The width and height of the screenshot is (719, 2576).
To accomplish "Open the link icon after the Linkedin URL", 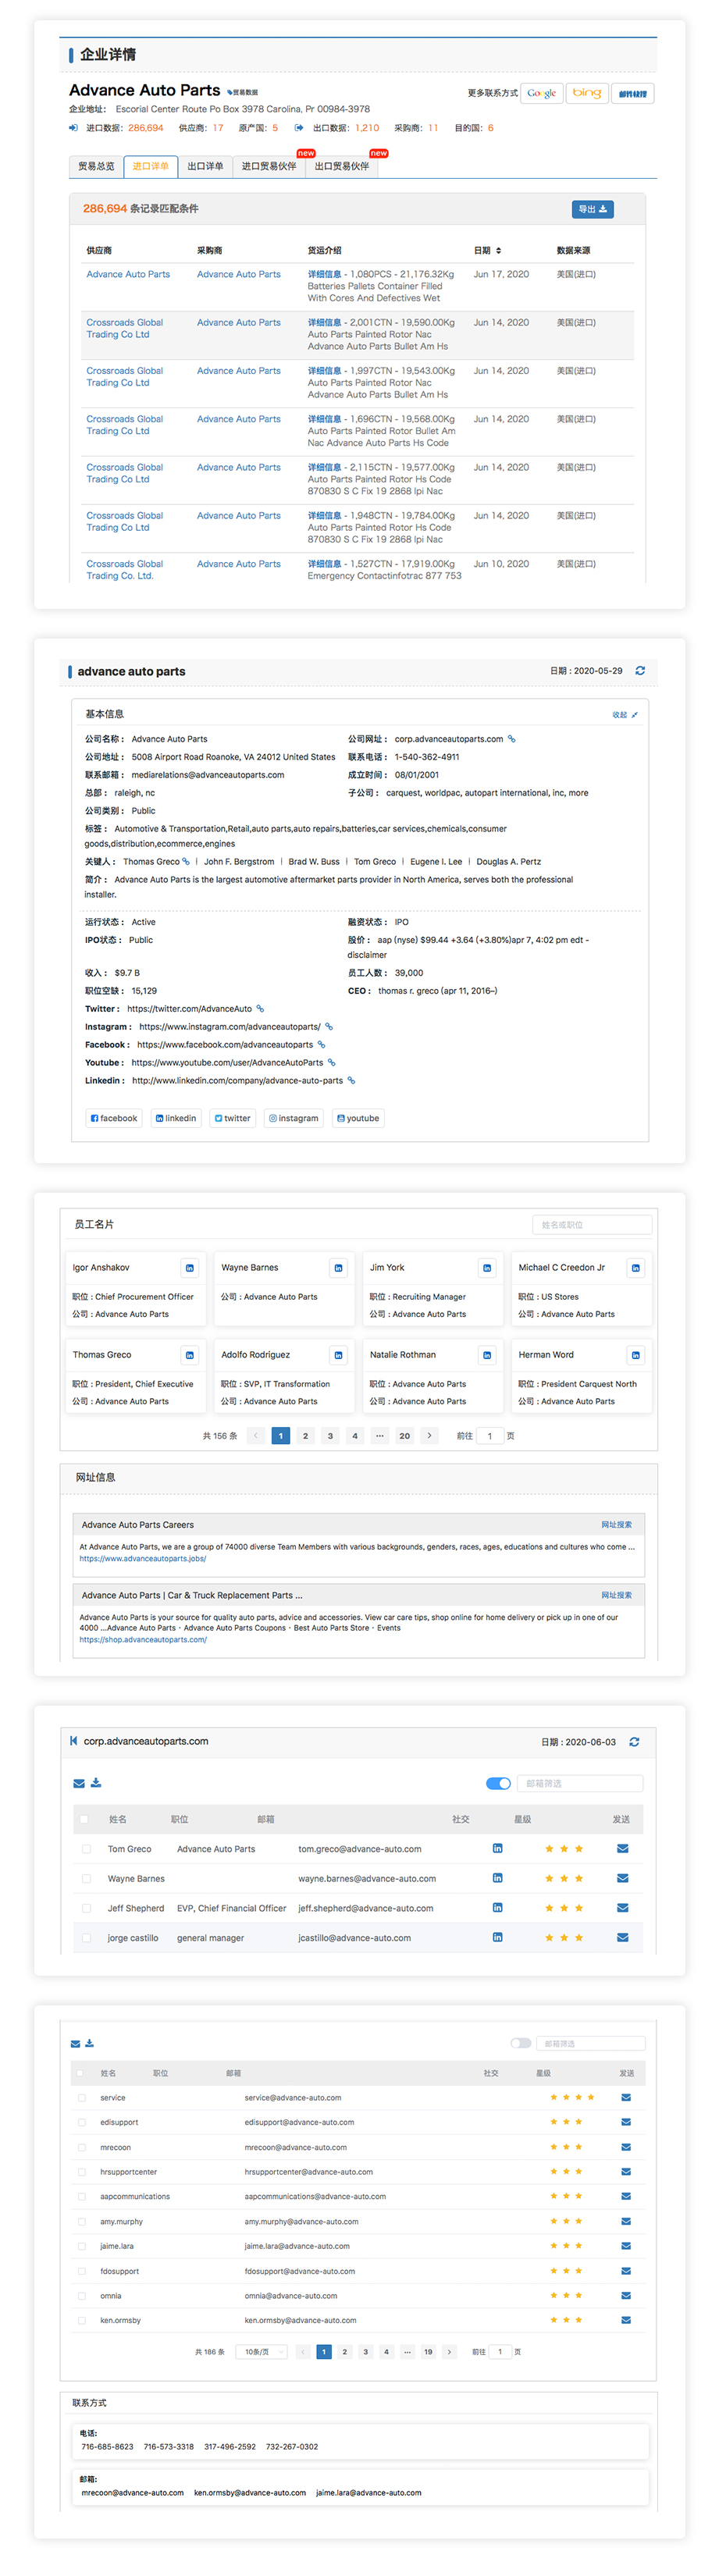I will pyautogui.click(x=351, y=1080).
